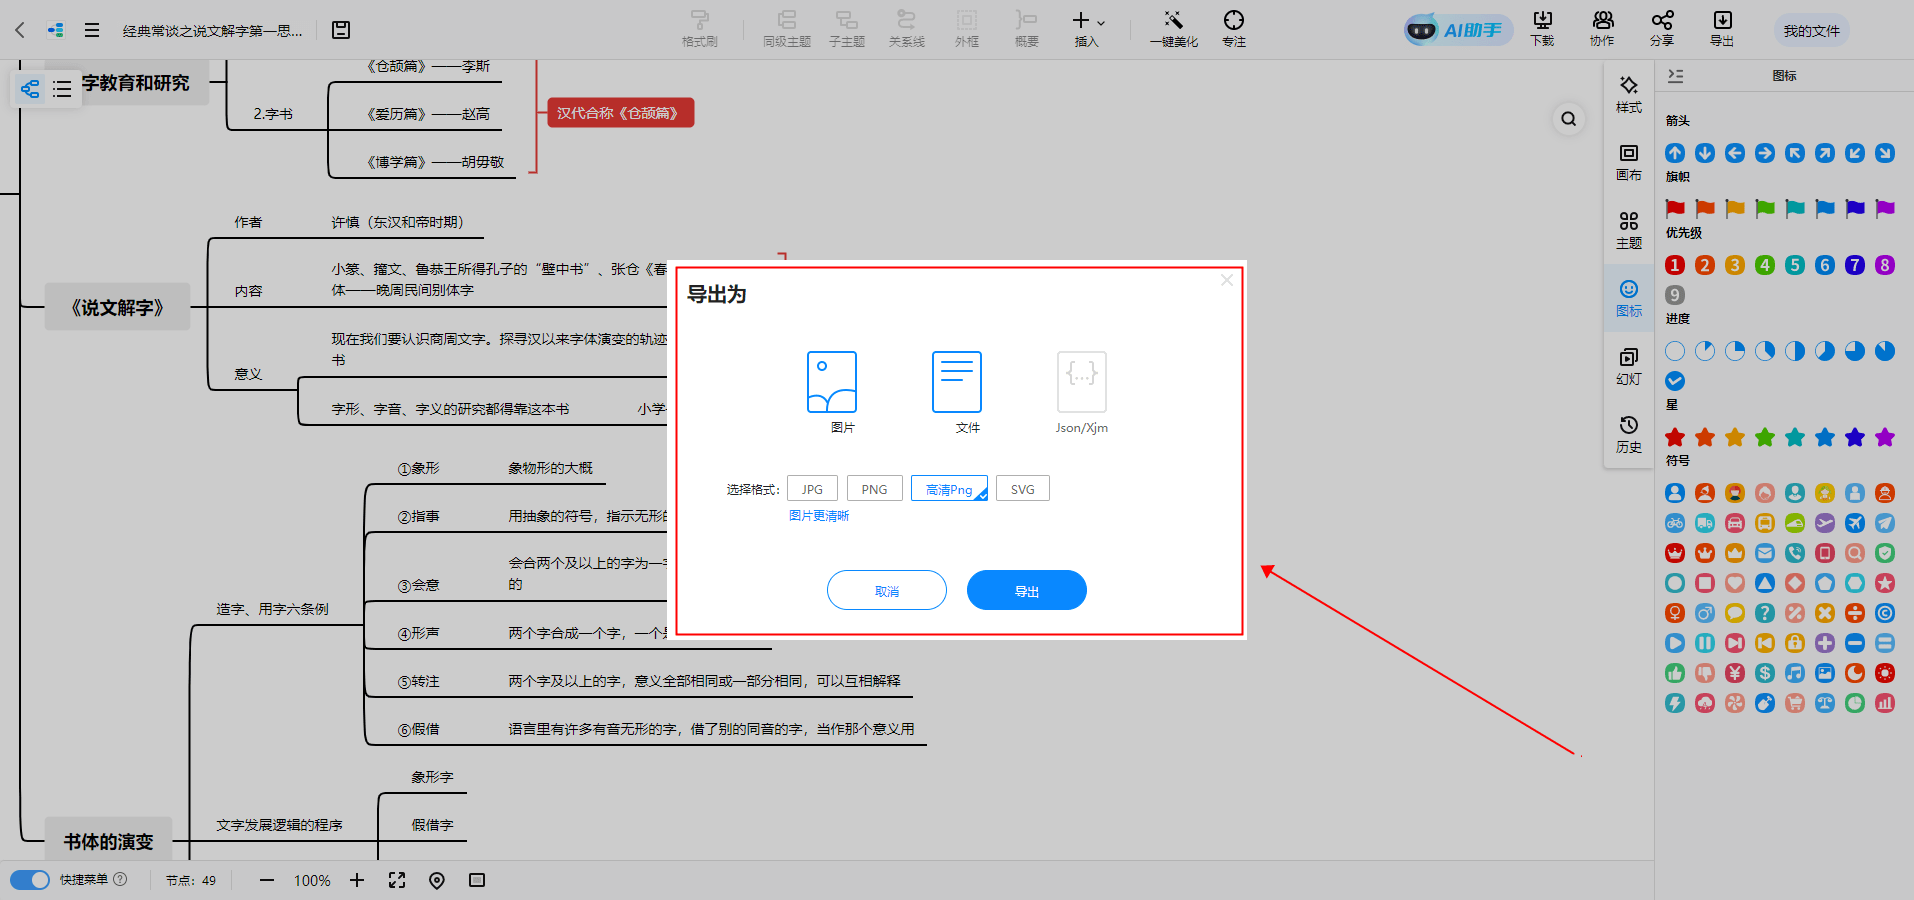
Task: Open the hamburger menu in the top bar
Action: 92,30
